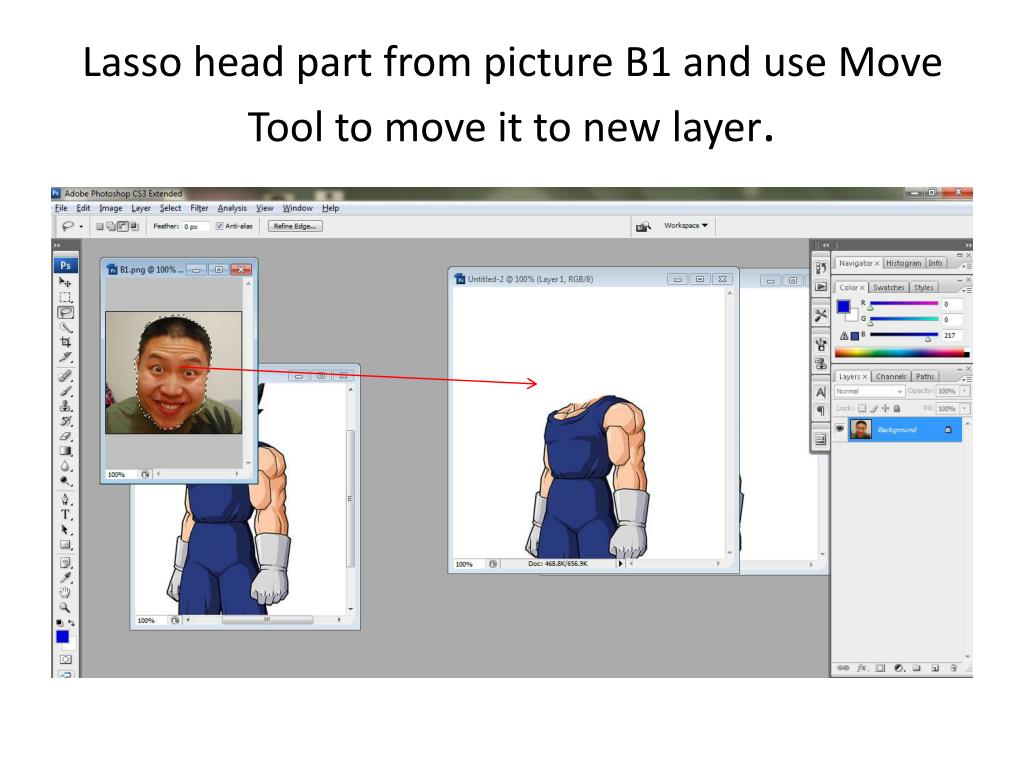
Task: Select the Gradient tool
Action: [65, 451]
